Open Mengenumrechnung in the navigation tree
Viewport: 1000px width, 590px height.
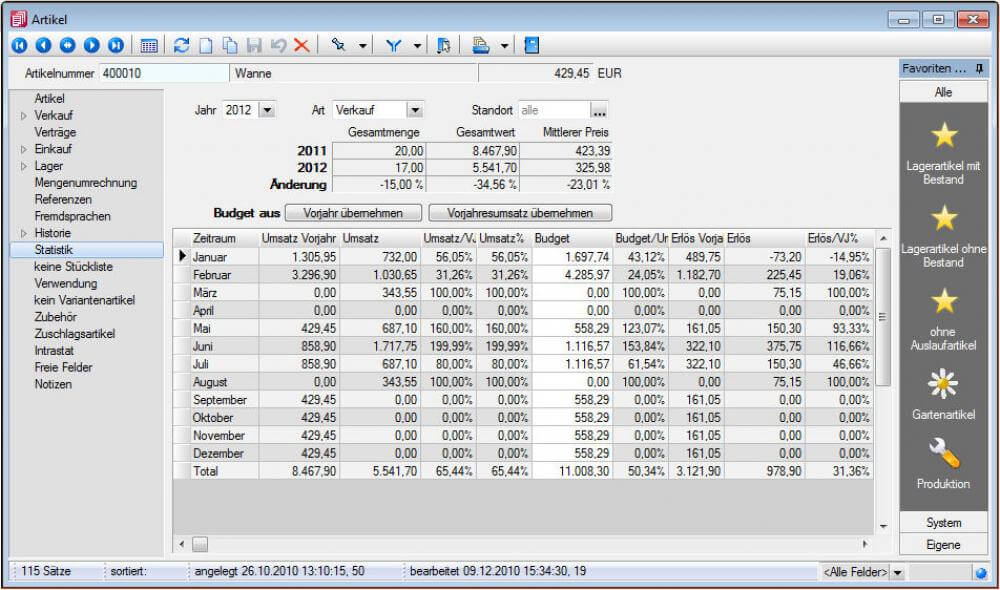coord(85,182)
